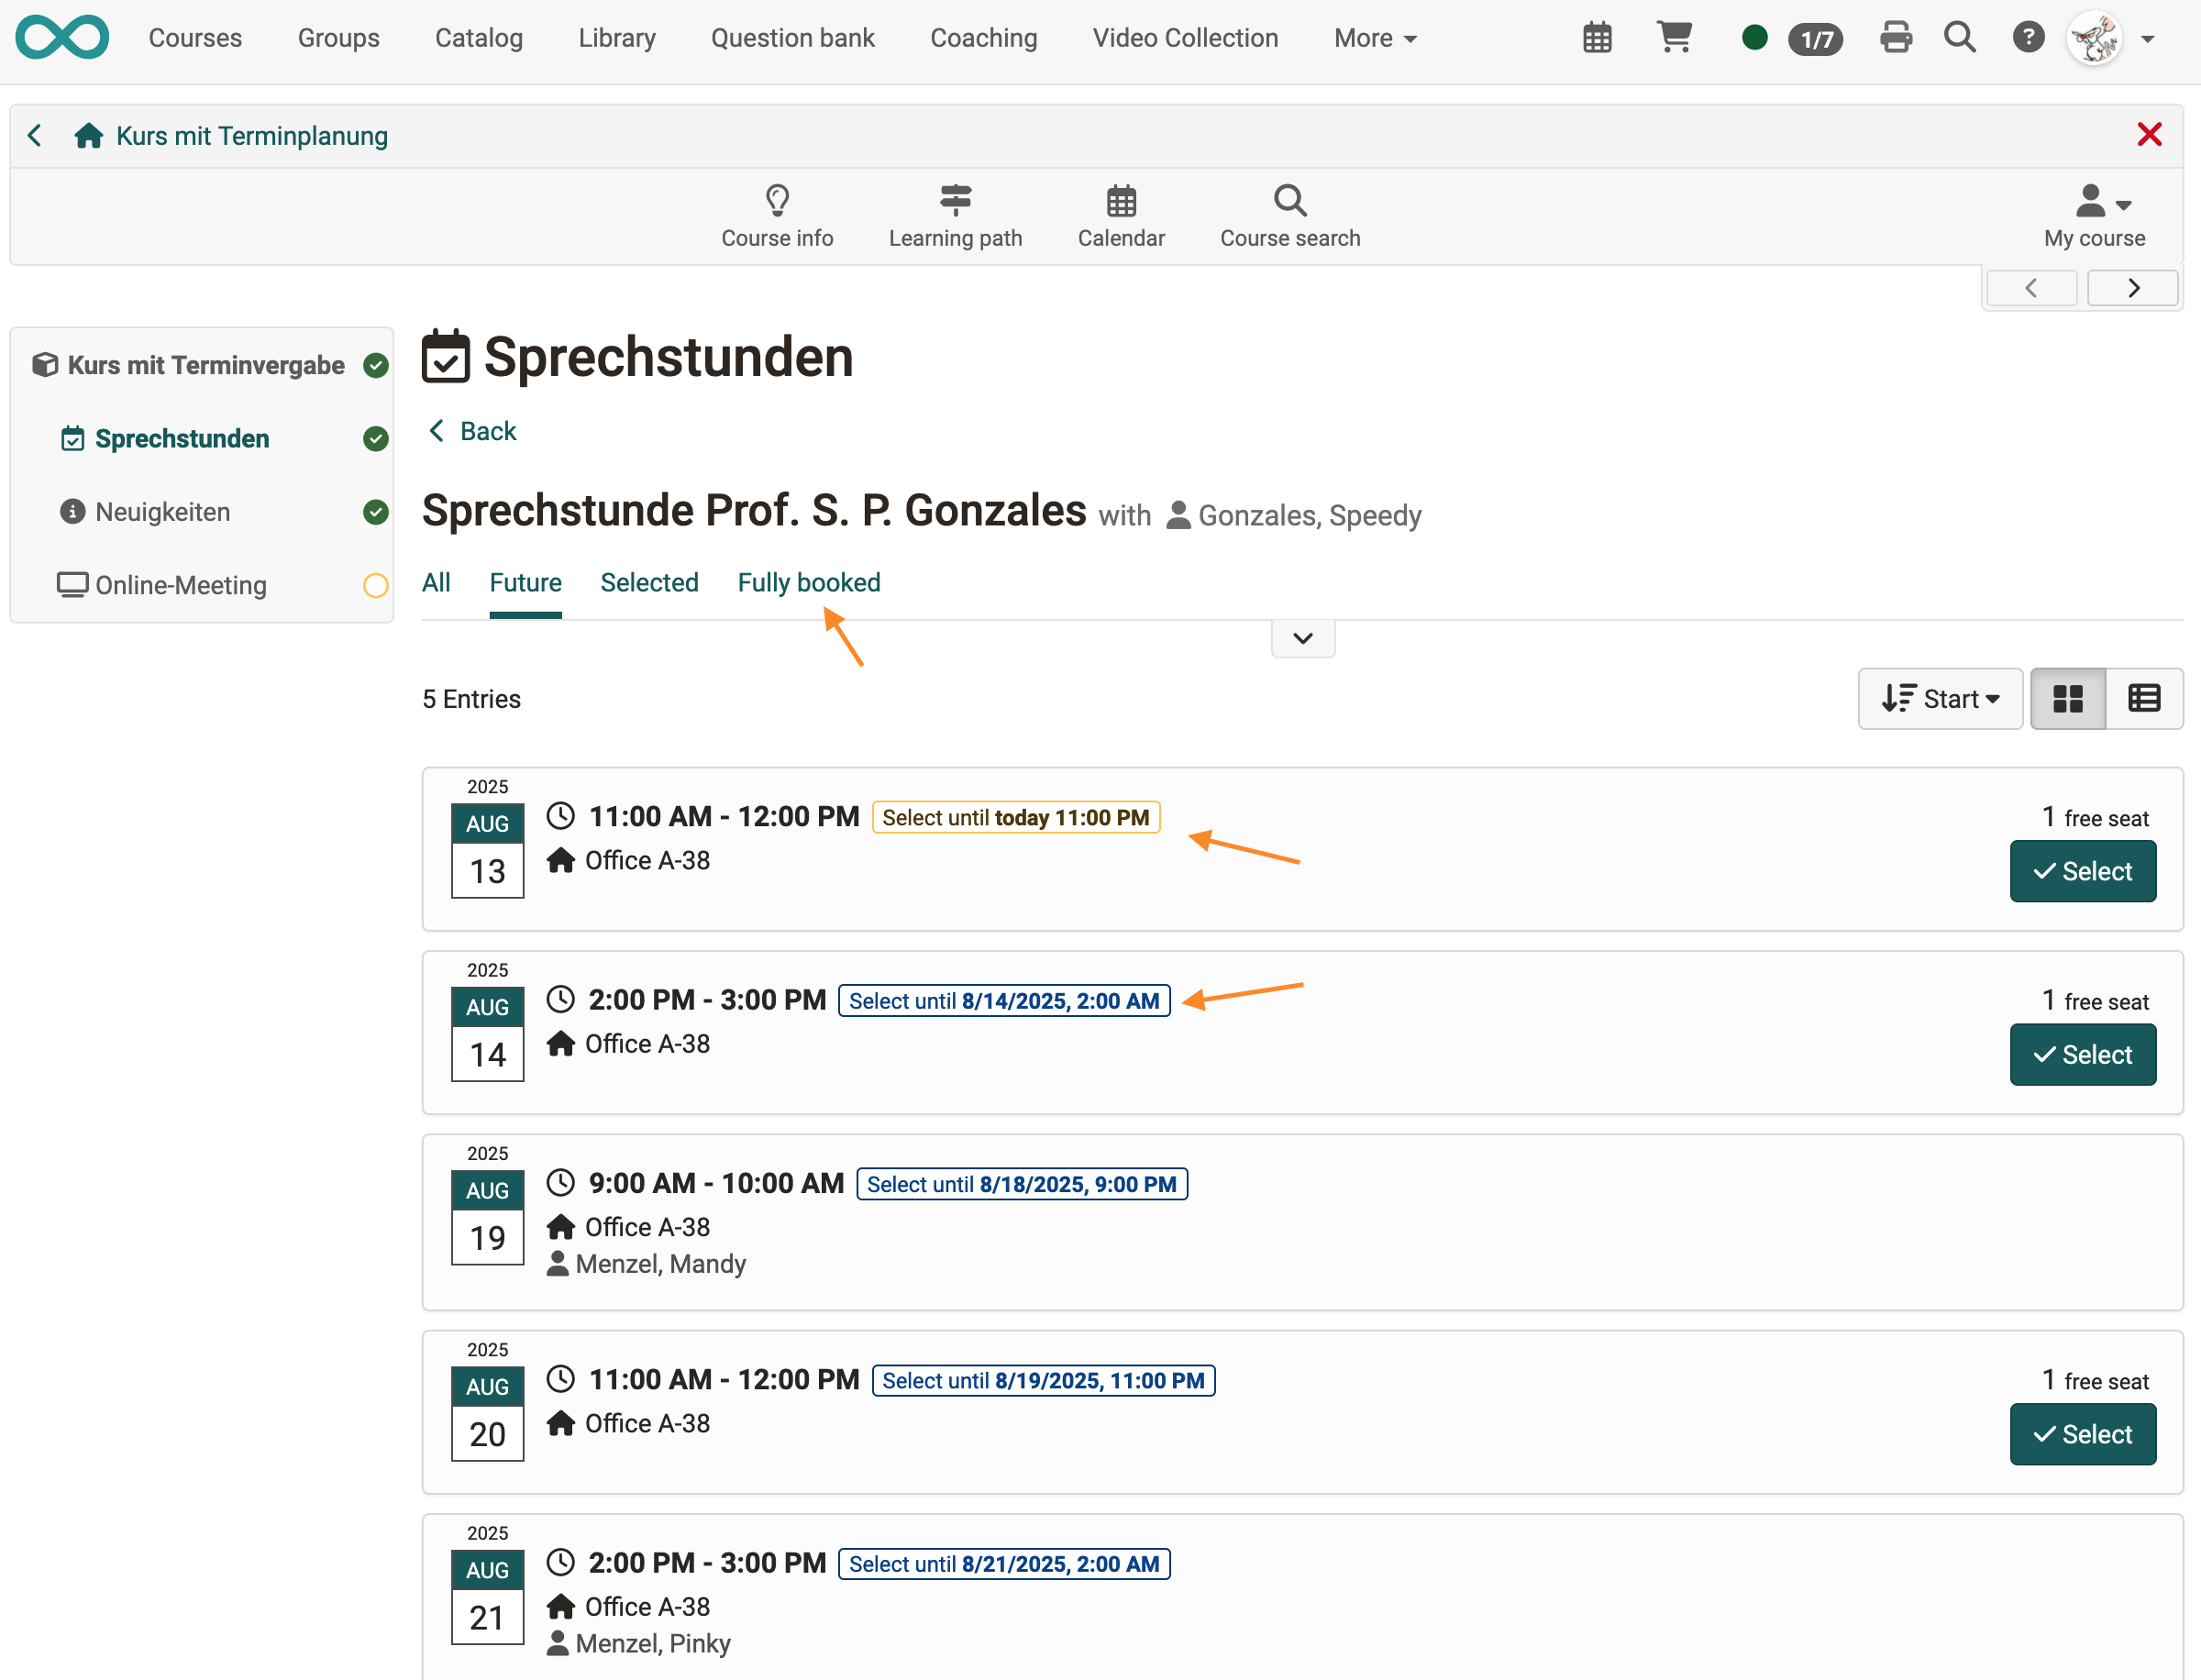Select the Aug 13 appointment
Viewport: 2201px width, 1680px height.
2082,871
